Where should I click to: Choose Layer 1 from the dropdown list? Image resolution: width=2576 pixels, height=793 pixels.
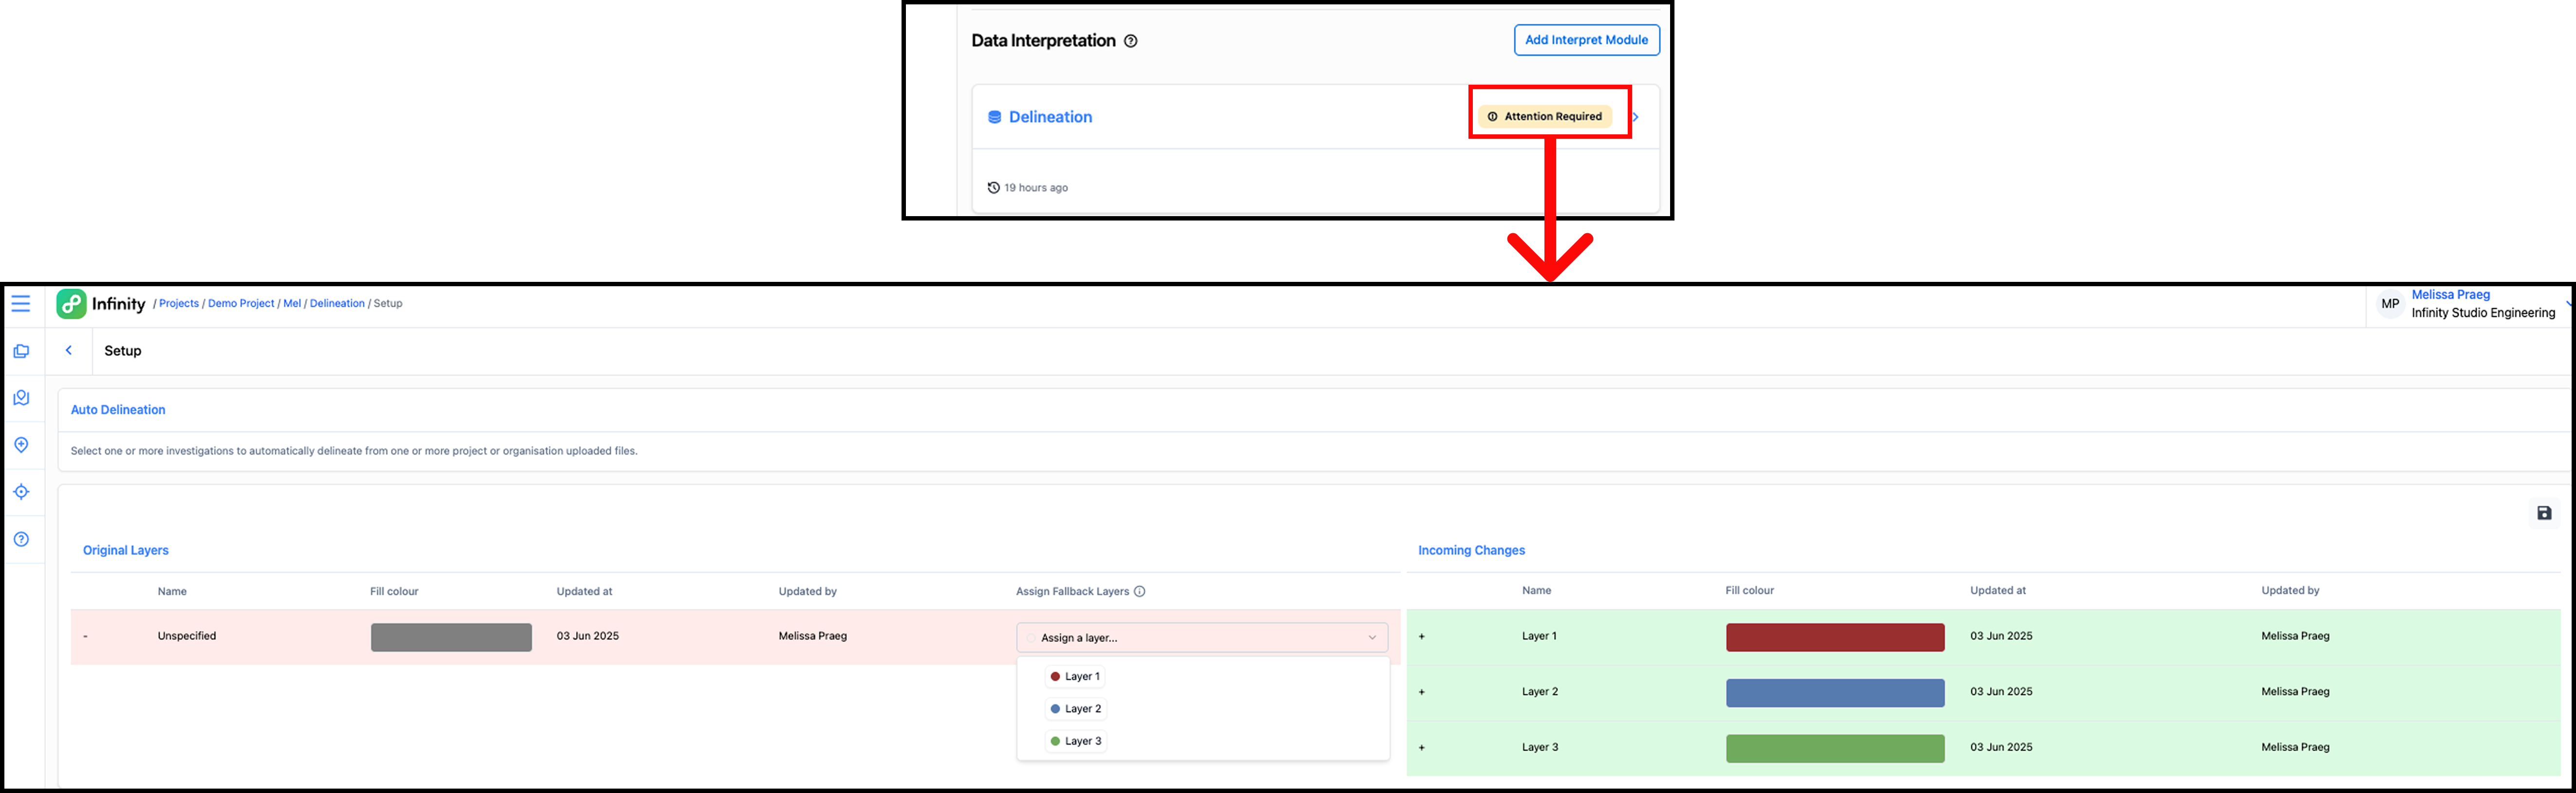point(1075,677)
